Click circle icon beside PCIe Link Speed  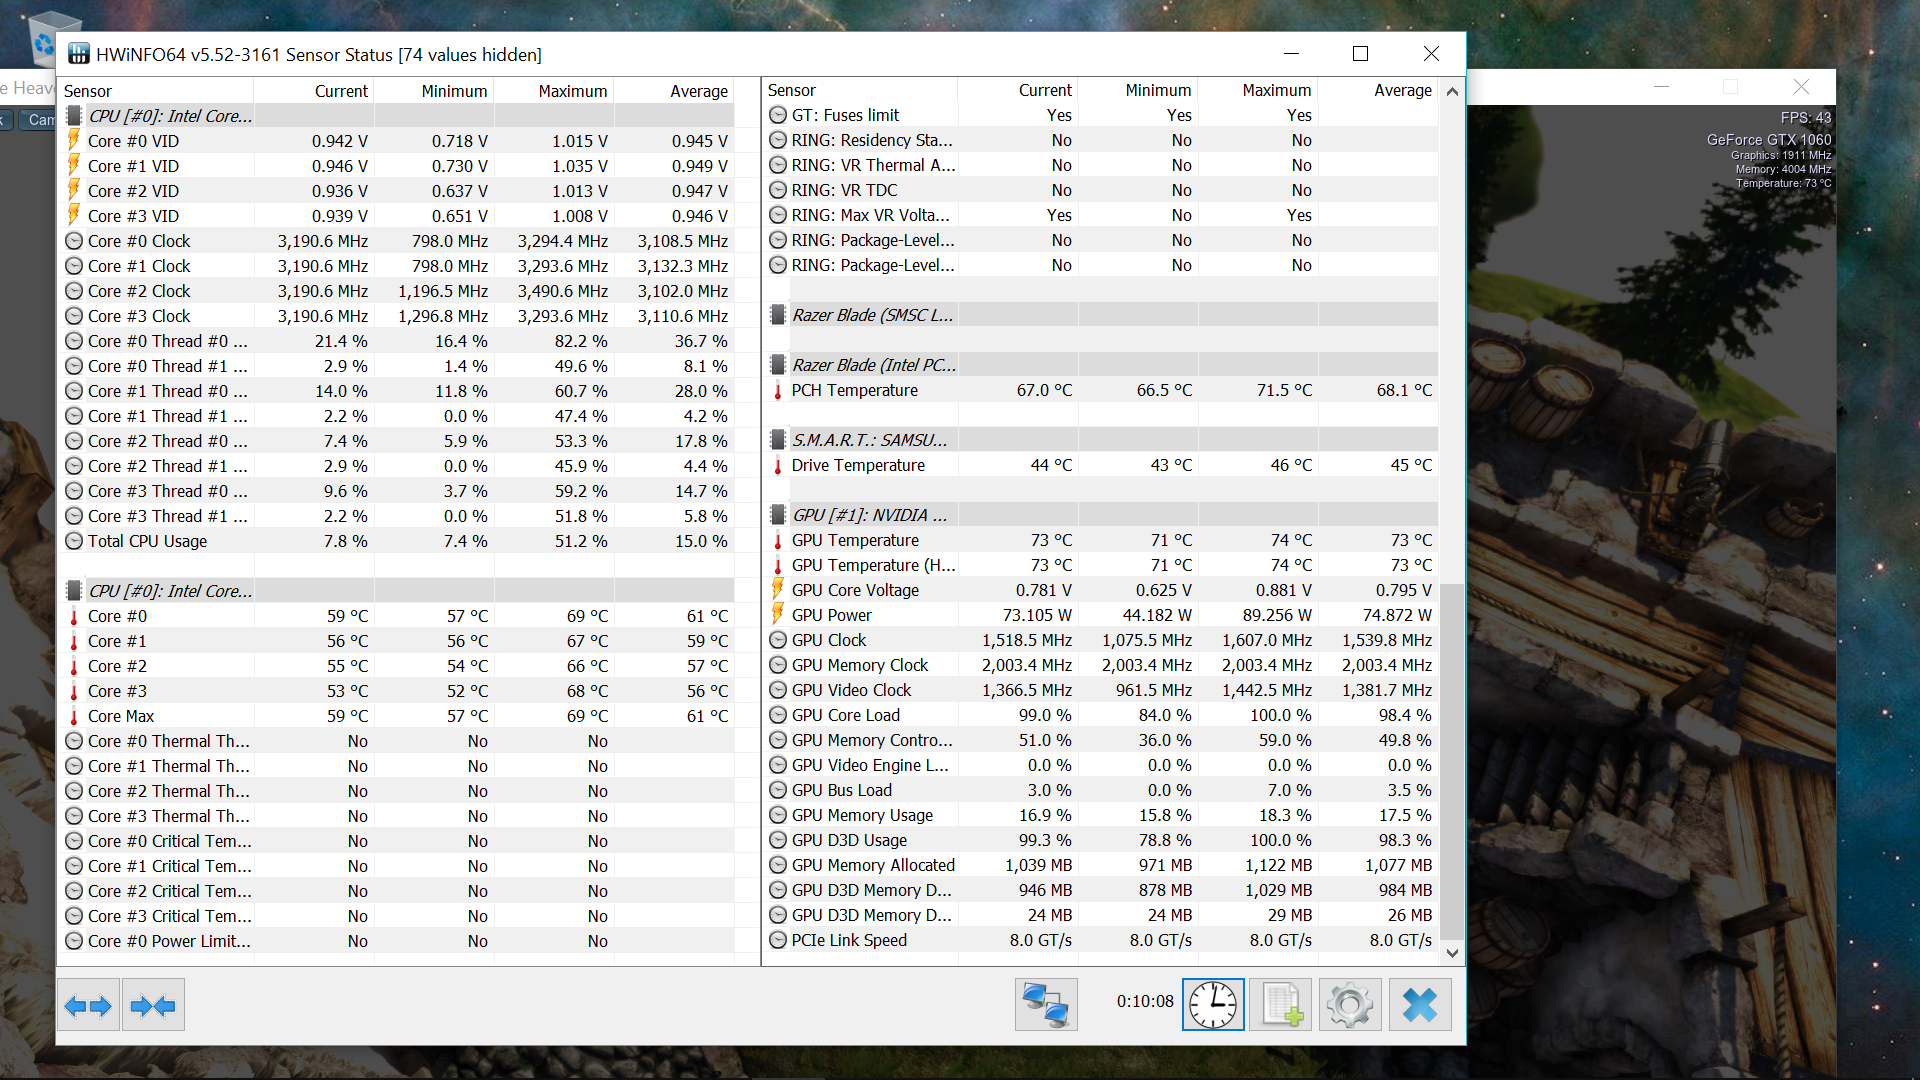[x=778, y=940]
